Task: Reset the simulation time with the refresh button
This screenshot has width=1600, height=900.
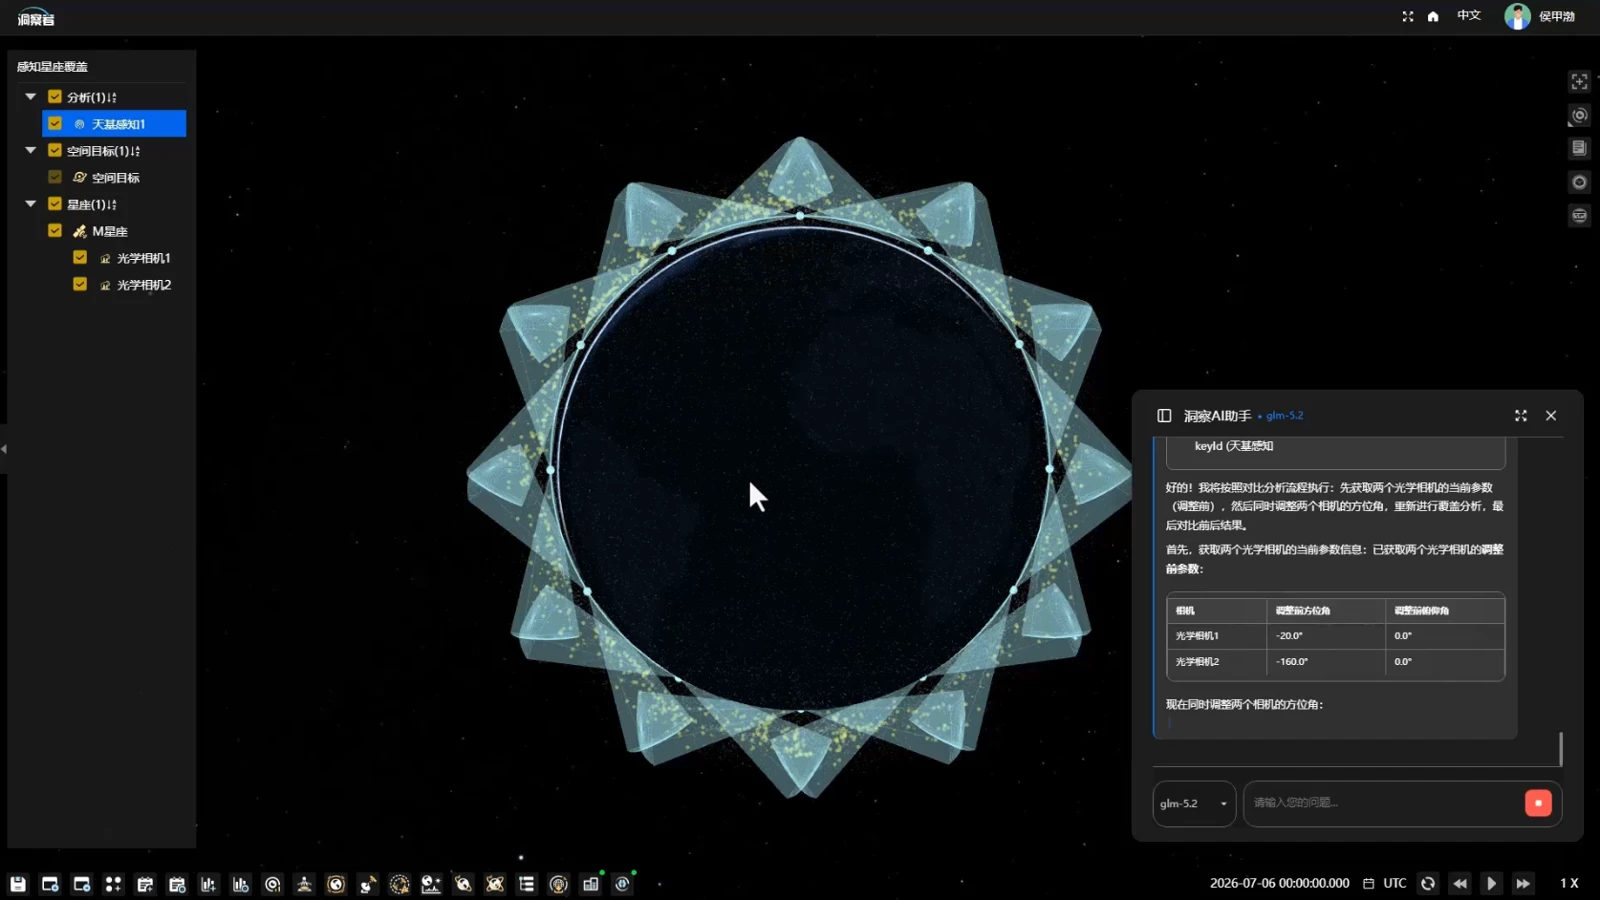Action: click(1428, 884)
